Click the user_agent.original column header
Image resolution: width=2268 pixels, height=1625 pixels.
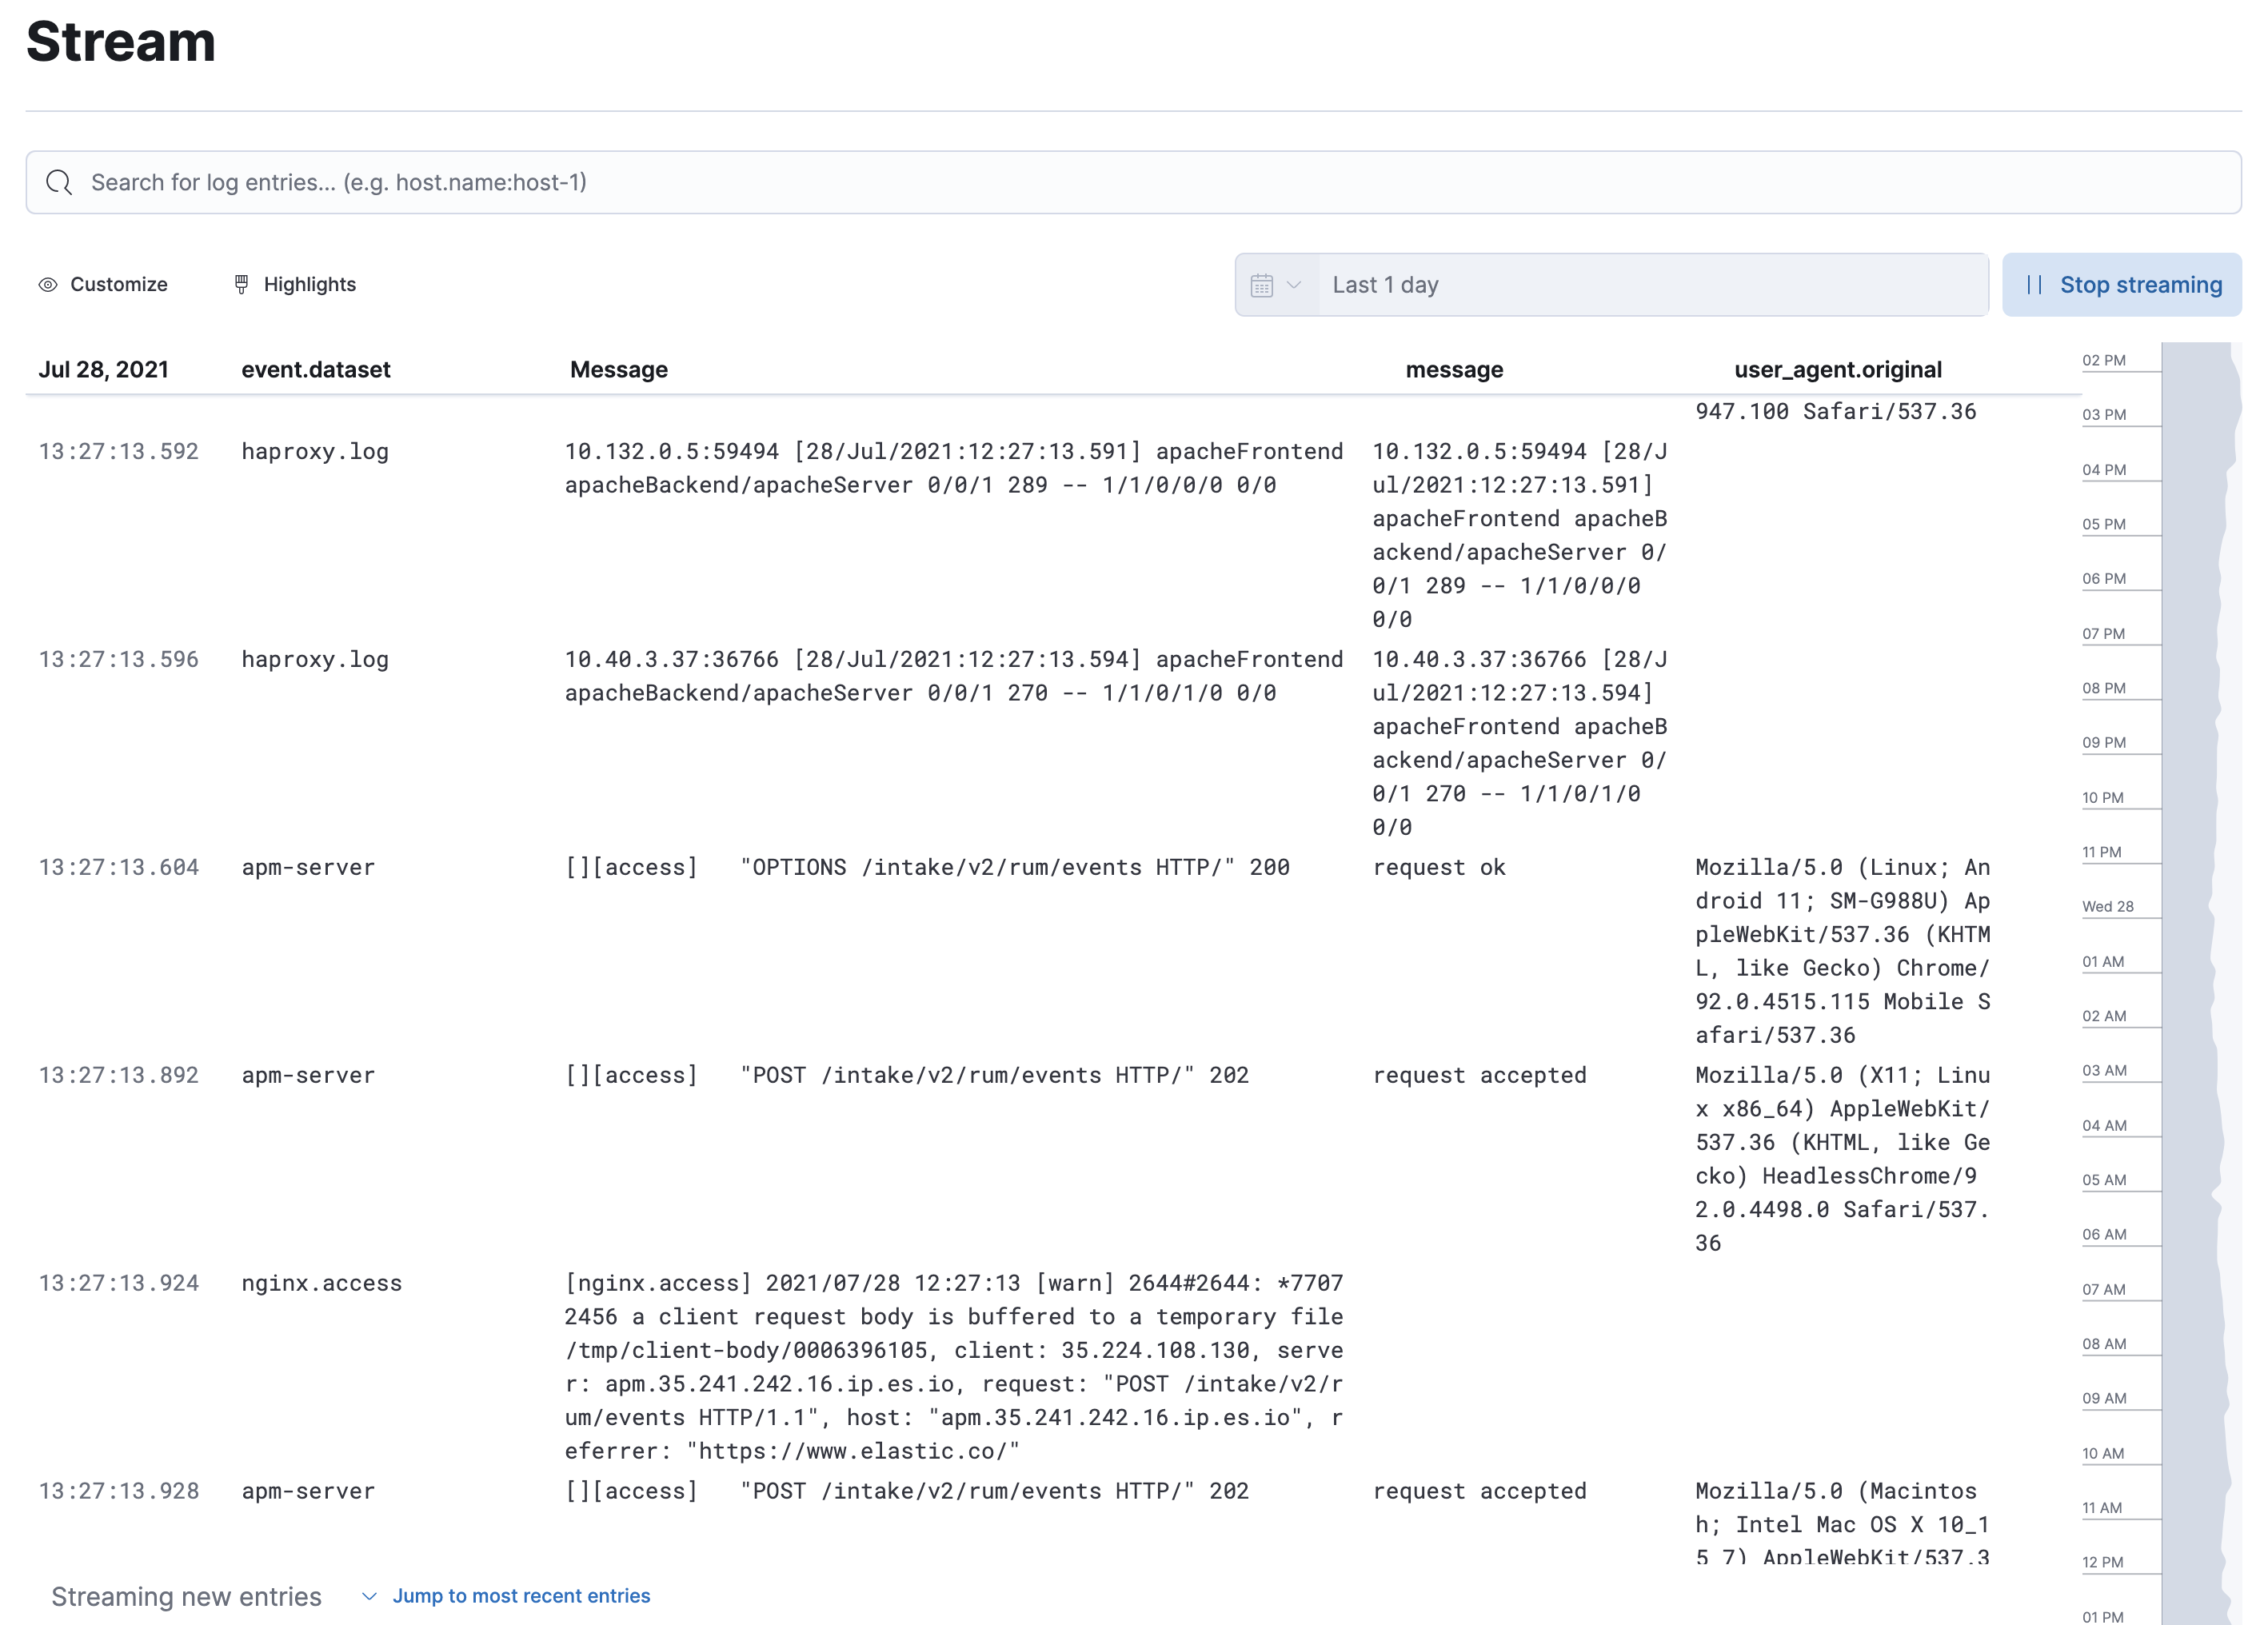pyautogui.click(x=1838, y=369)
